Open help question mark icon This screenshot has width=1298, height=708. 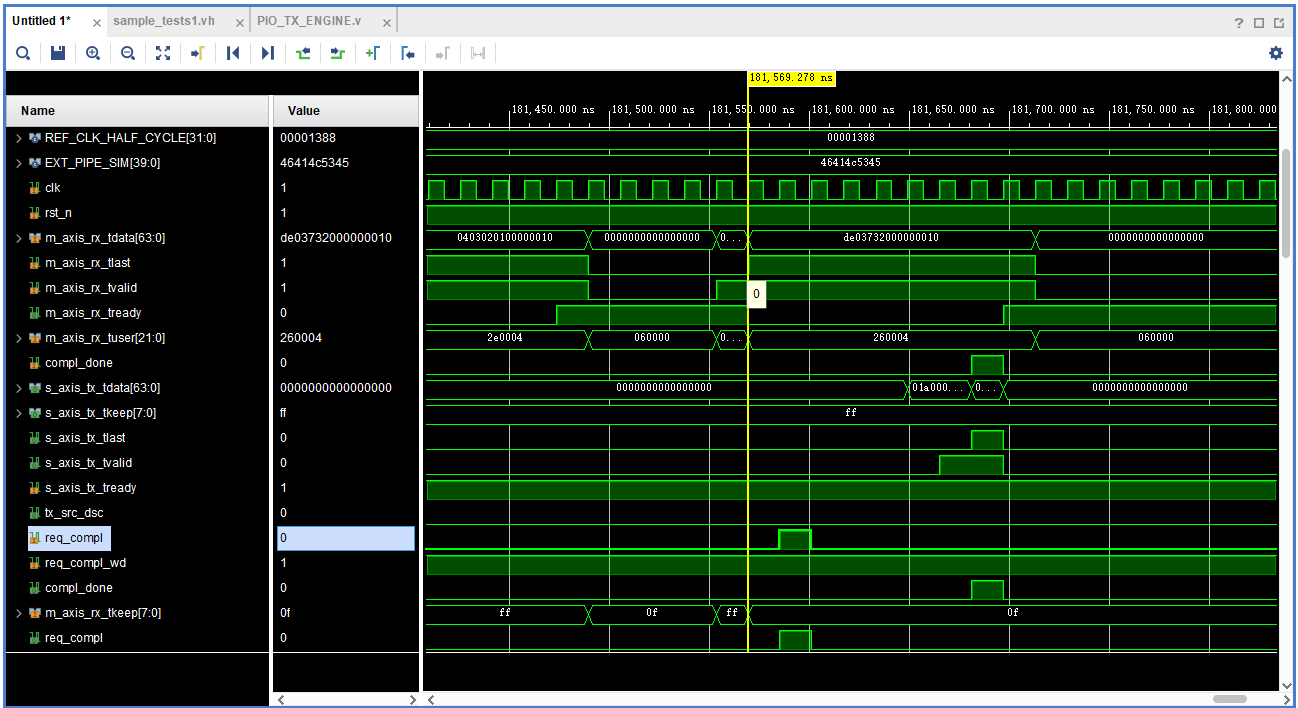[1239, 22]
